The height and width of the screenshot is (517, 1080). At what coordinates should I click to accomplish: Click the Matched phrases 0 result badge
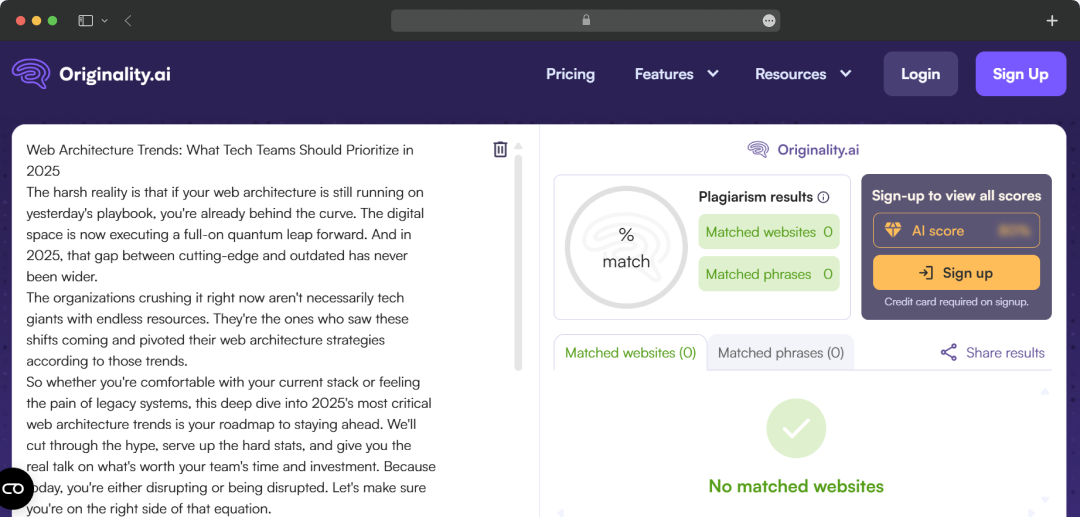tap(769, 274)
